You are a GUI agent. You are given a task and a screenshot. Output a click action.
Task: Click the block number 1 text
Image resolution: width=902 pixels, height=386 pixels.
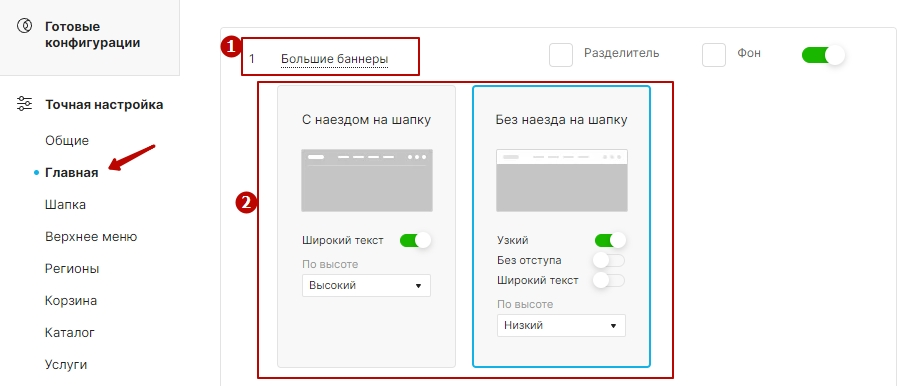[252, 59]
